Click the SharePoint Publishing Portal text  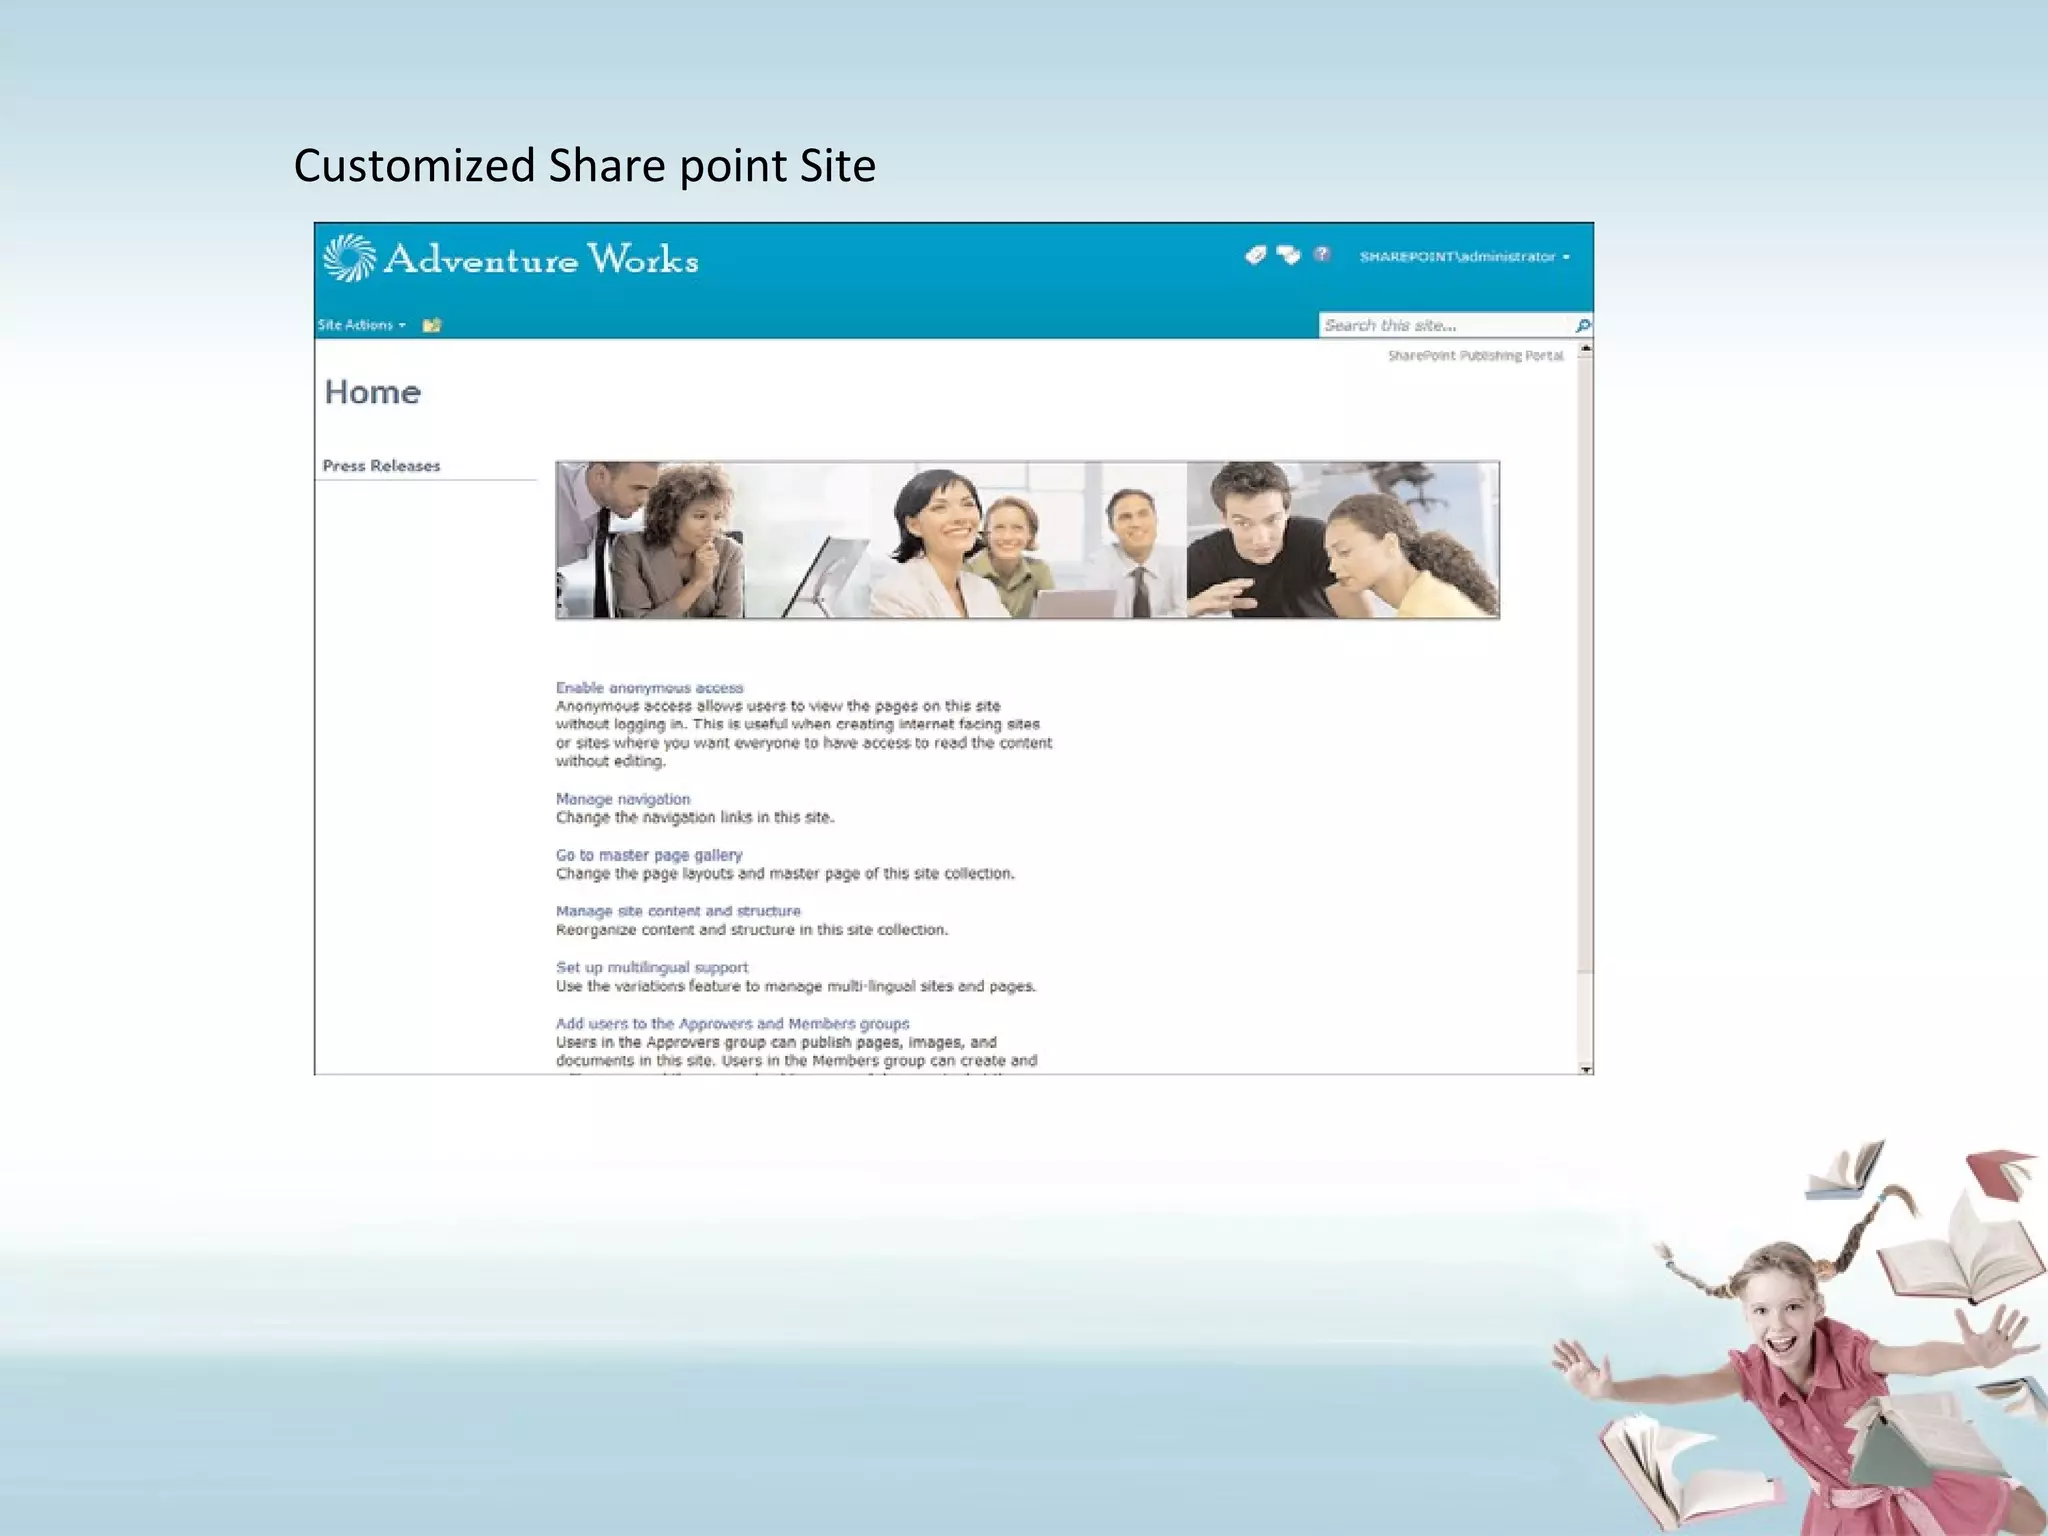click(1475, 356)
